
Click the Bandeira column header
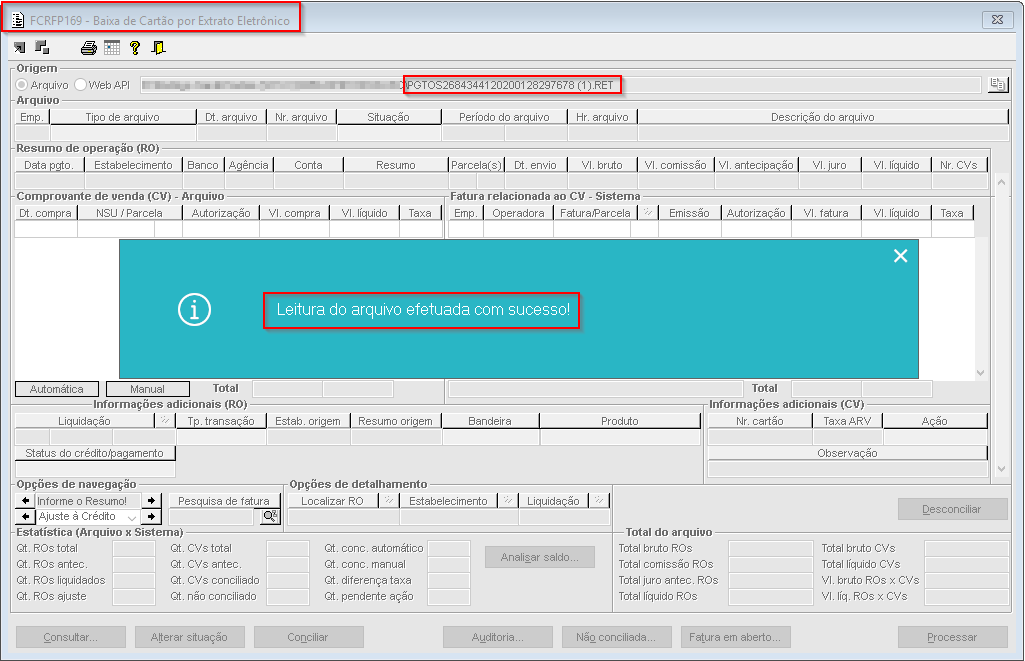coord(490,421)
